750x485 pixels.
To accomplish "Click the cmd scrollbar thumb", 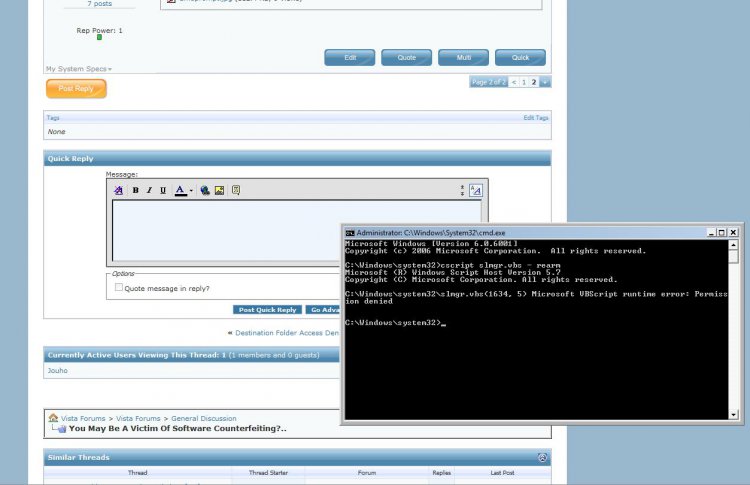I will point(733,256).
